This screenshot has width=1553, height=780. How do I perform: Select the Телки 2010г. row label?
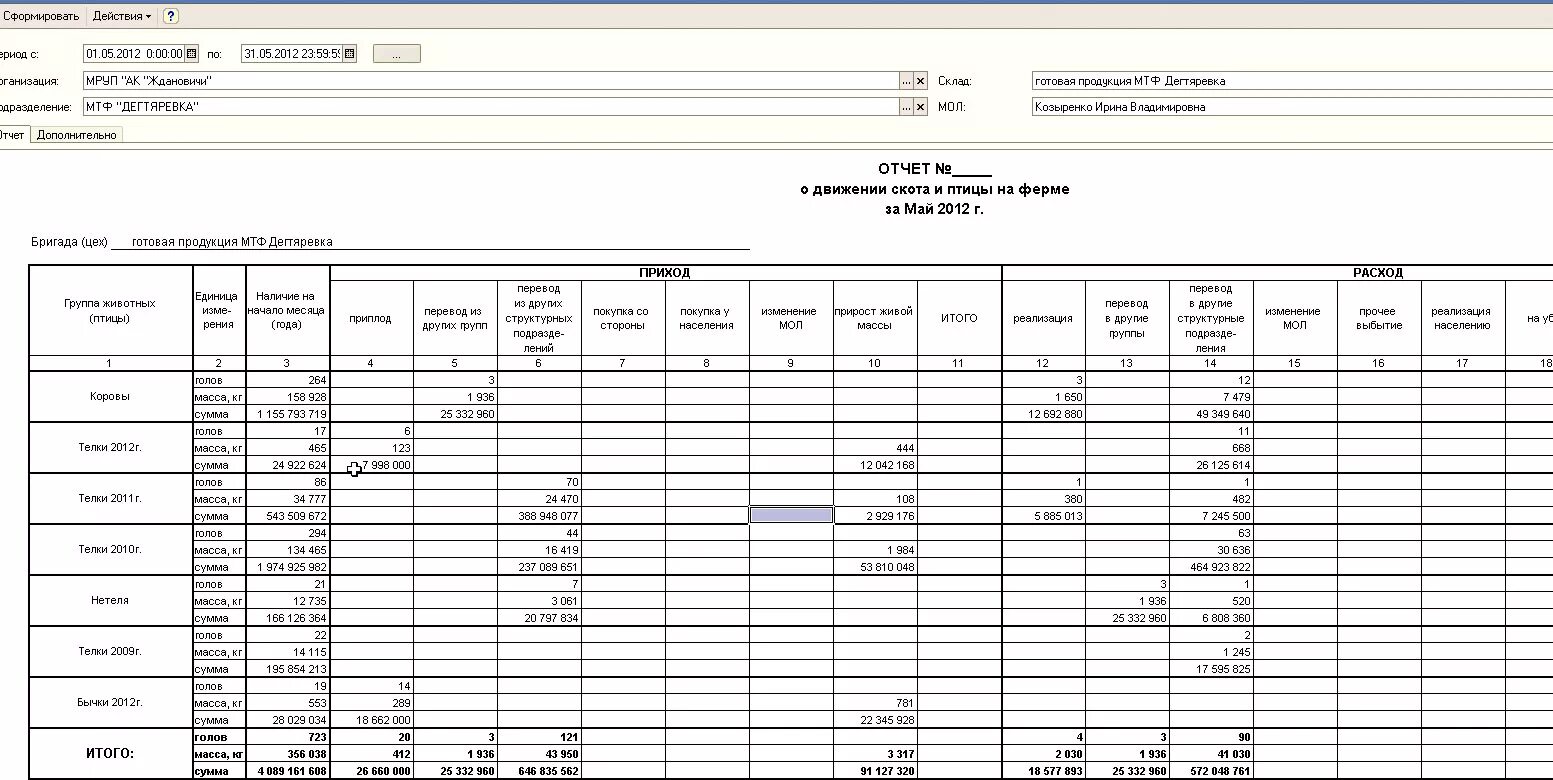click(x=110, y=549)
